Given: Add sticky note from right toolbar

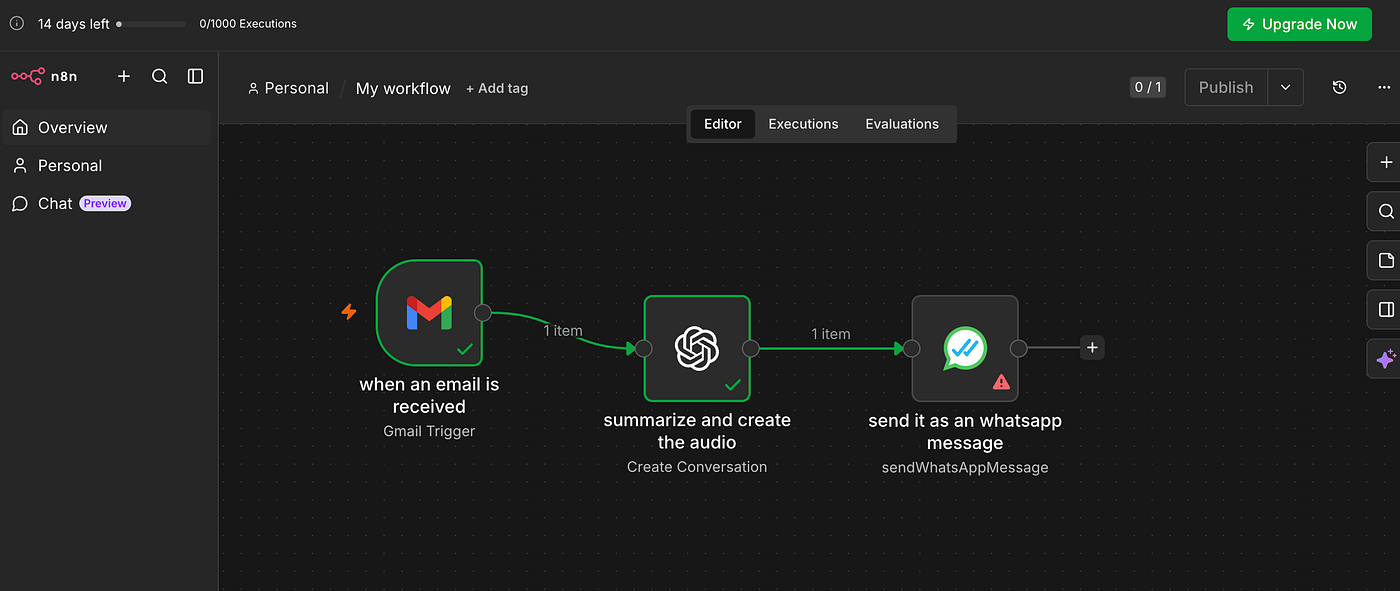Looking at the screenshot, I should point(1385,260).
